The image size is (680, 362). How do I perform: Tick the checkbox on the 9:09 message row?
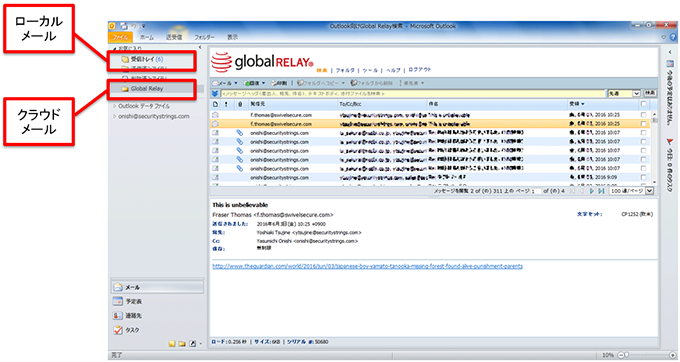[x=643, y=177]
